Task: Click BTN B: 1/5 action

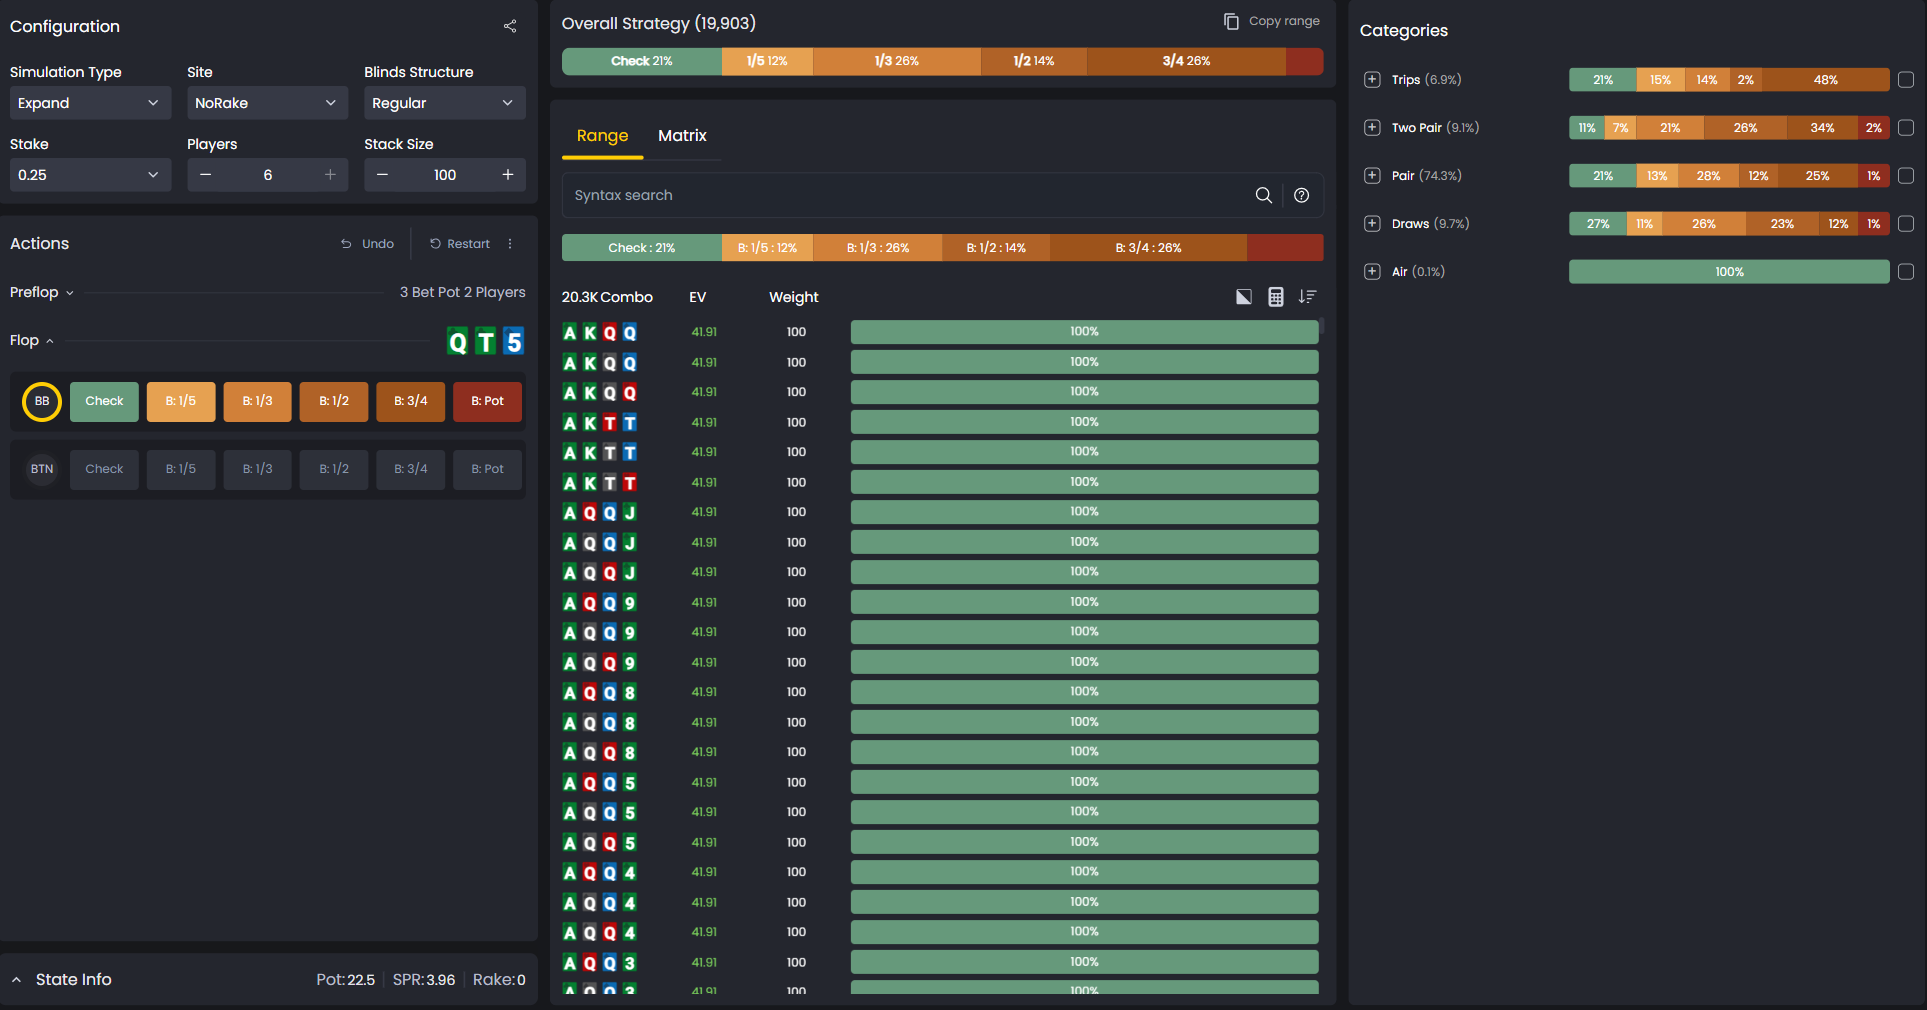Action: (x=181, y=469)
